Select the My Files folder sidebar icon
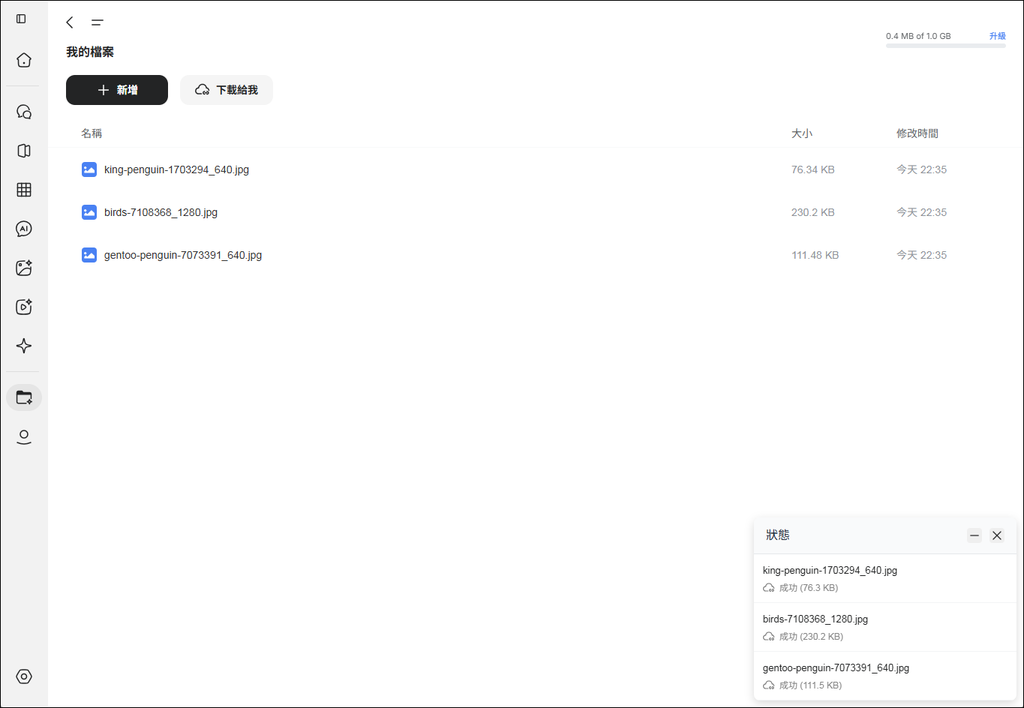Image resolution: width=1024 pixels, height=708 pixels. click(x=24, y=397)
